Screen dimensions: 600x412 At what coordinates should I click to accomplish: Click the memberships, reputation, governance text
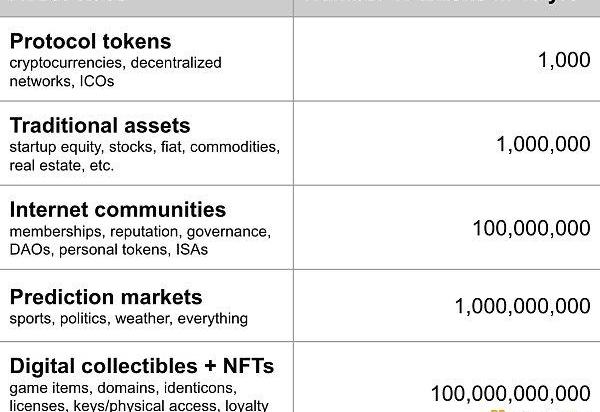pyautogui.click(x=139, y=232)
